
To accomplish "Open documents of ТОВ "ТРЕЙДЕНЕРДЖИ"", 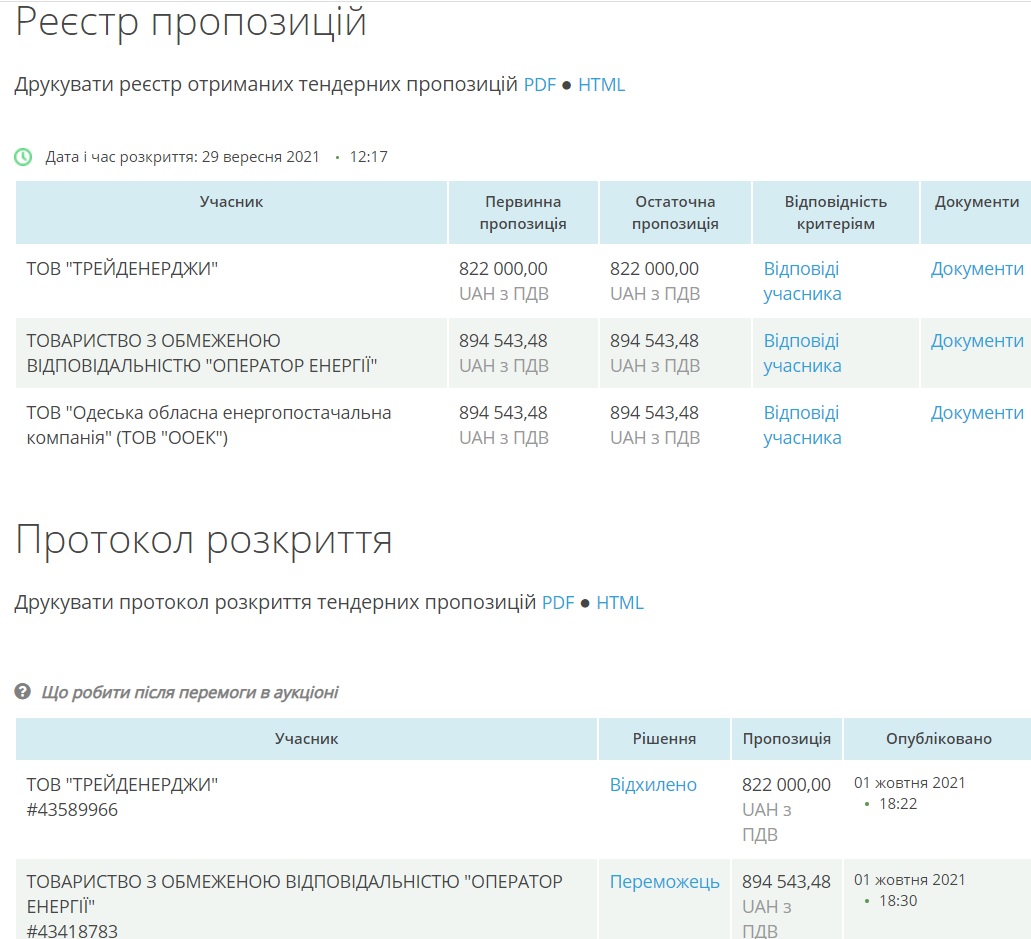I will 977,268.
